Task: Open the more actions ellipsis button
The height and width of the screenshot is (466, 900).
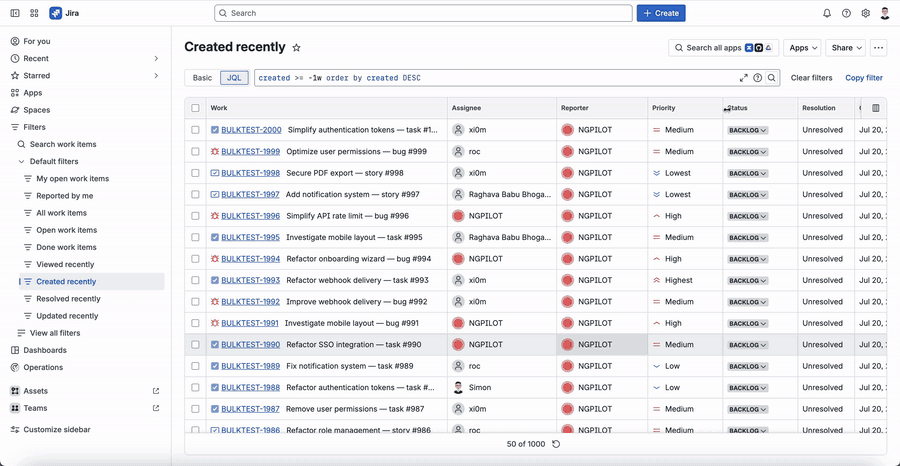Action: click(x=879, y=48)
